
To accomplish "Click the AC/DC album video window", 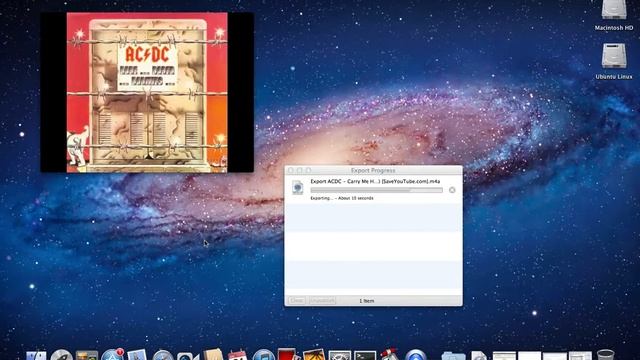I will [x=147, y=92].
